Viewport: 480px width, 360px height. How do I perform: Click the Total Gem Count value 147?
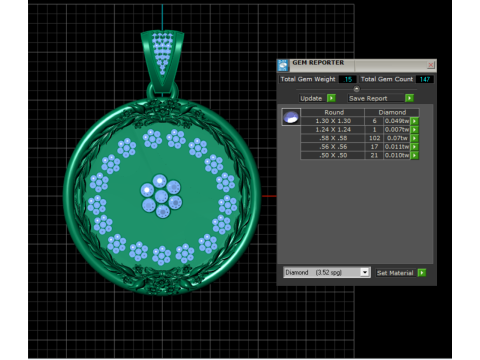click(x=424, y=79)
